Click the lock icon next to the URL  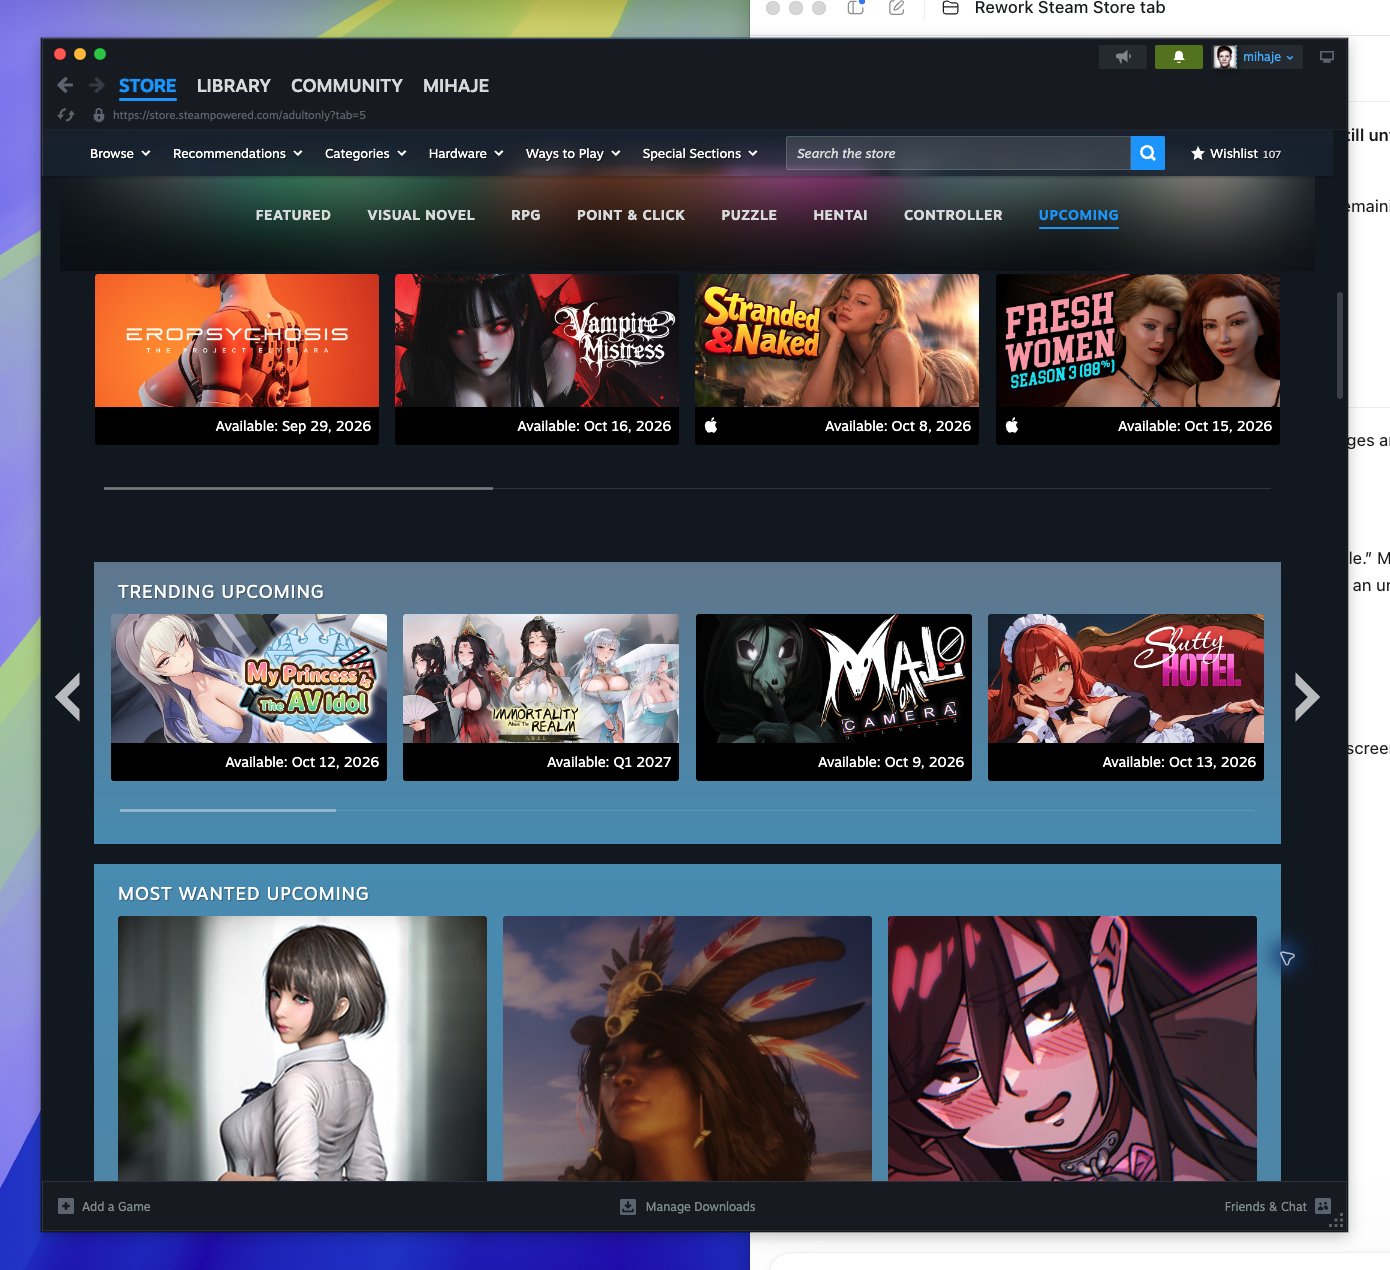[x=99, y=115]
